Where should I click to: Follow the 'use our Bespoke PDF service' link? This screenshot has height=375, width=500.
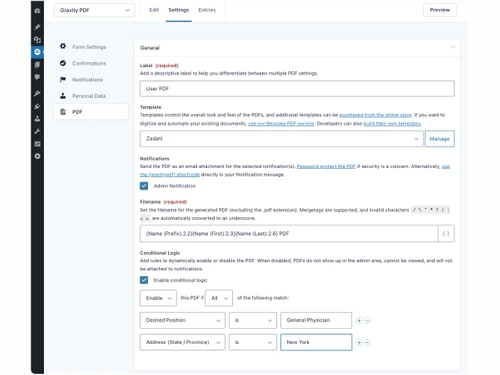tap(281, 123)
